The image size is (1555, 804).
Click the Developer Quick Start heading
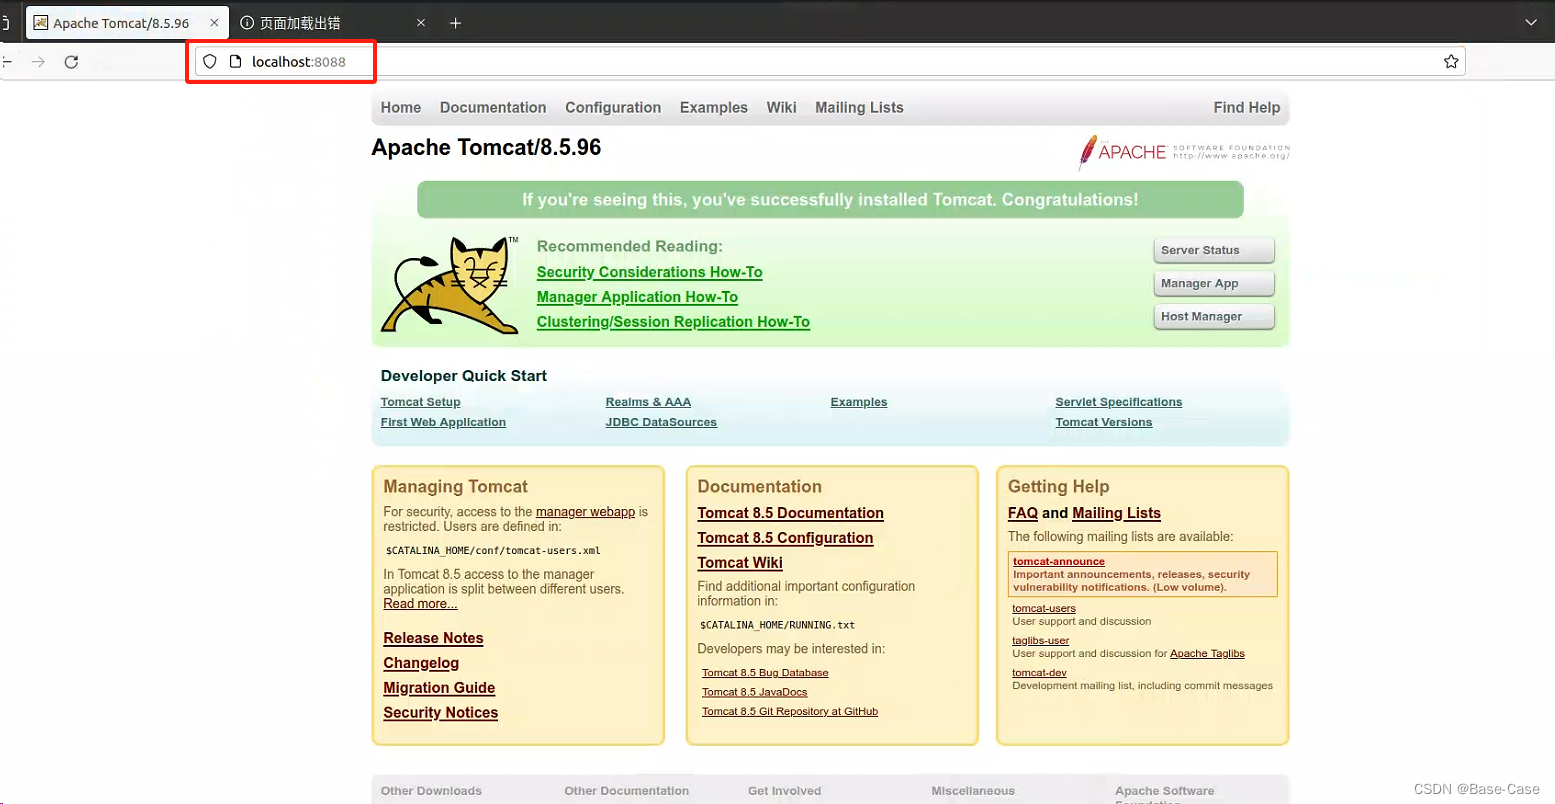pyautogui.click(x=464, y=376)
